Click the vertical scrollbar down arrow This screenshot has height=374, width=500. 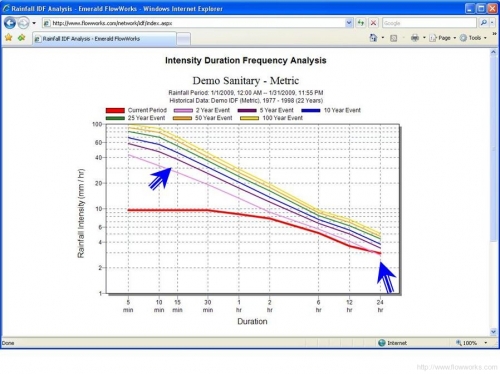click(x=493, y=332)
